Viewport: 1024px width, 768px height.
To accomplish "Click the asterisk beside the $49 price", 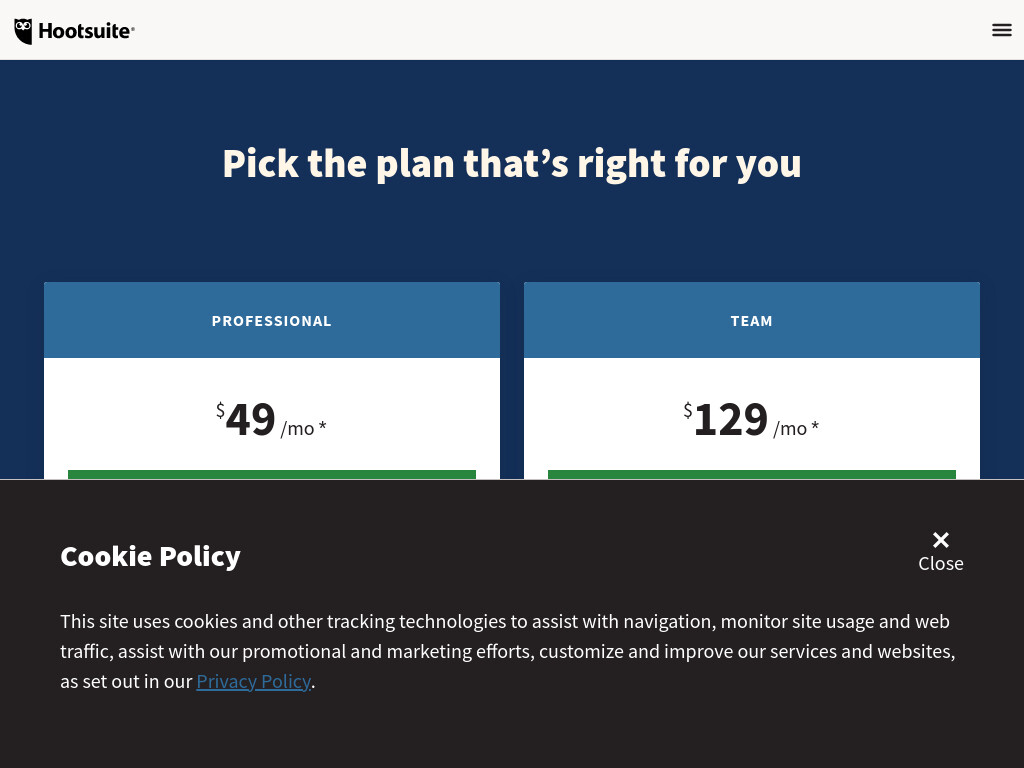I will click(x=322, y=426).
